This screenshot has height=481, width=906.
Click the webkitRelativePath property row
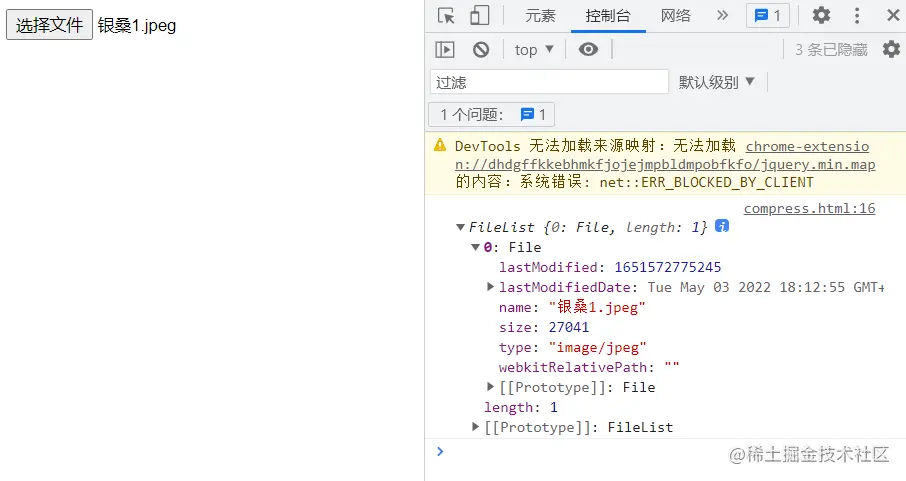(x=589, y=367)
